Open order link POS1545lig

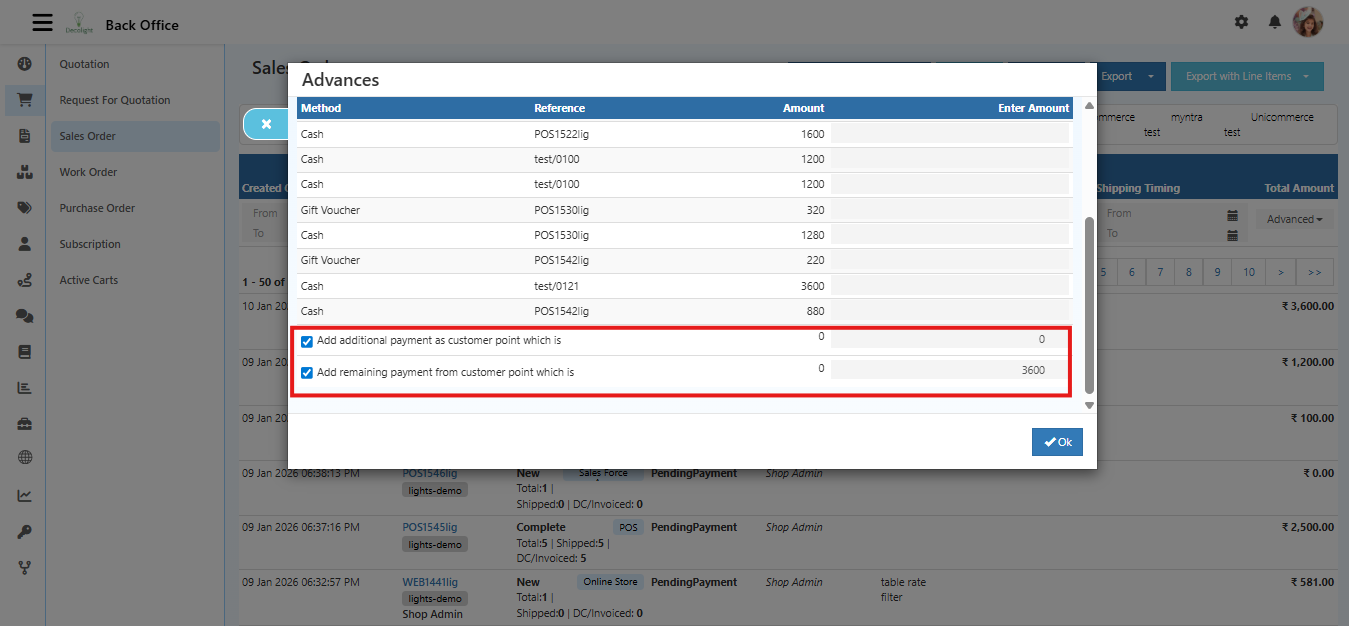pos(429,527)
